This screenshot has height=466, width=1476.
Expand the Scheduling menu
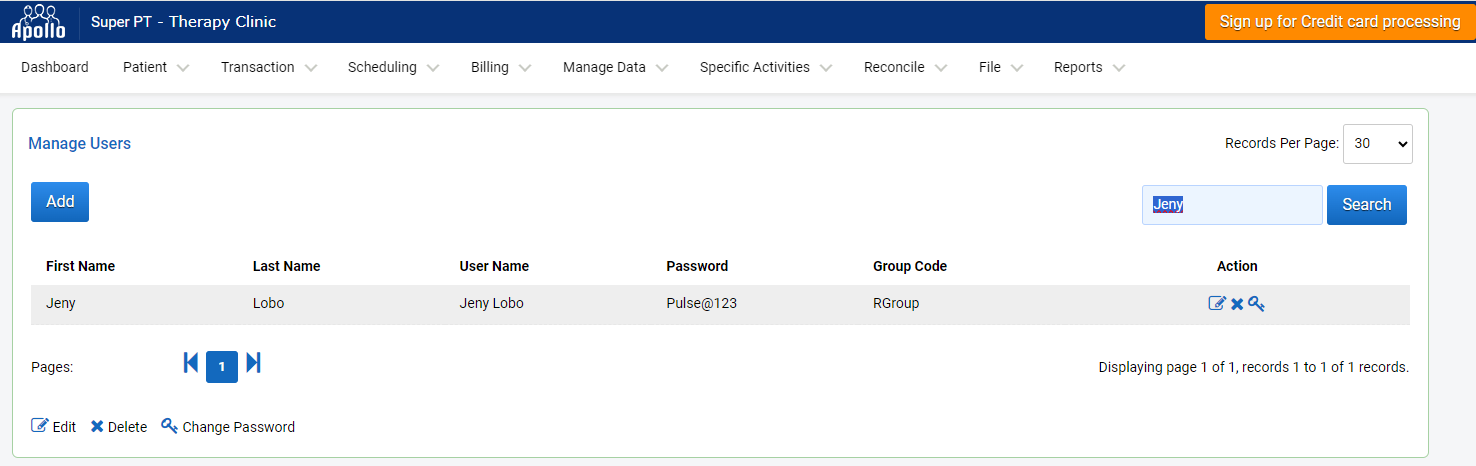[393, 67]
